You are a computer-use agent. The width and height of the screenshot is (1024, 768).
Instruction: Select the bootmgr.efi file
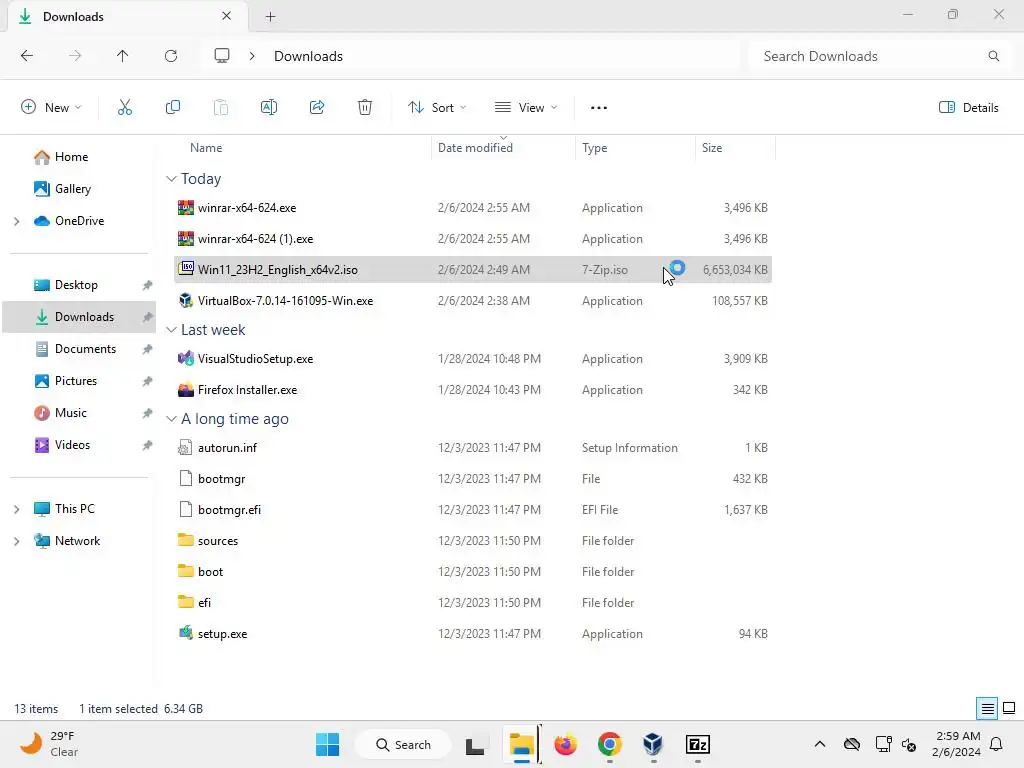[x=473, y=510]
